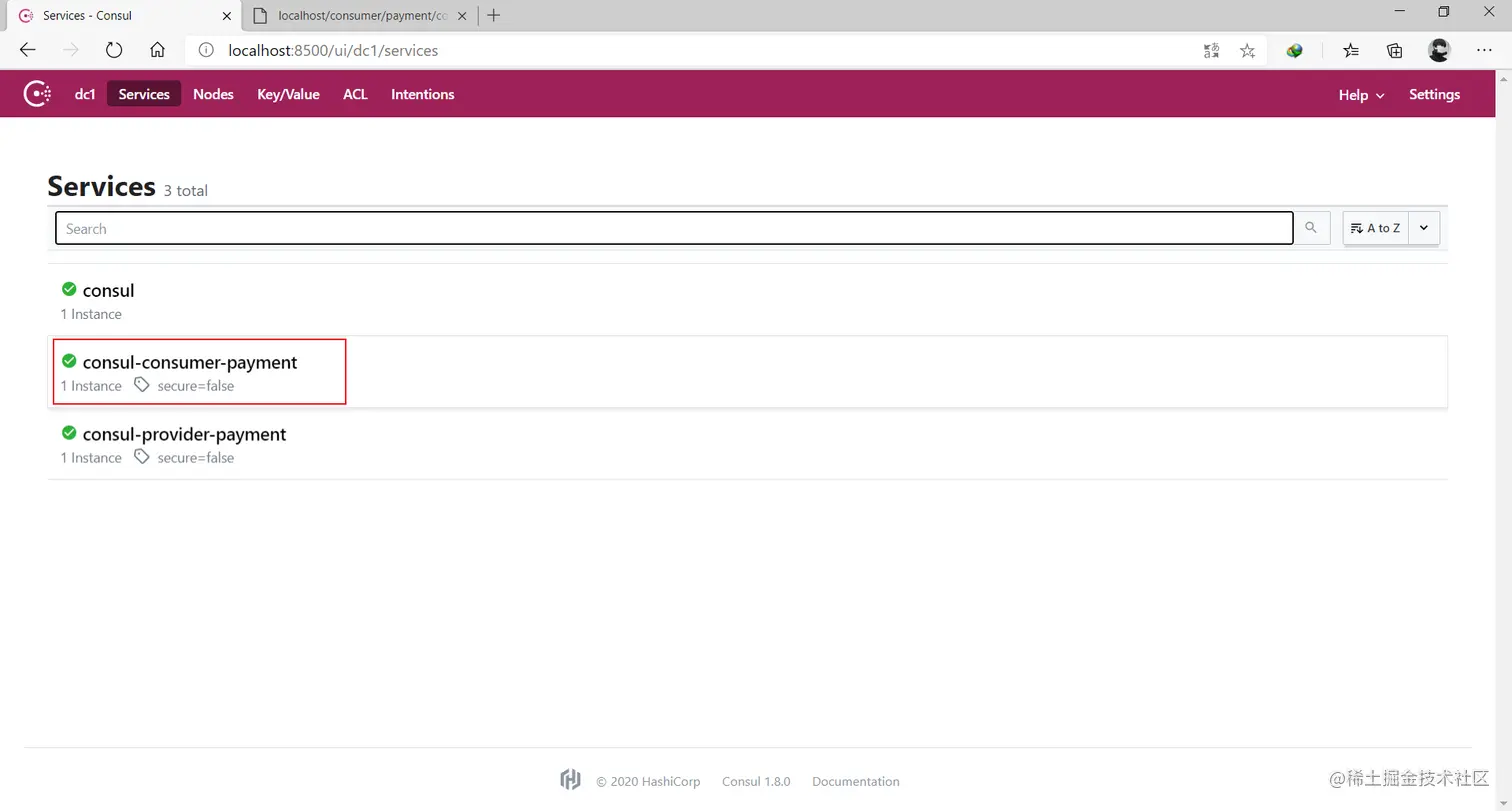Click the green health check icon for consul
Screen dimensions: 1512x811
[x=69, y=289]
